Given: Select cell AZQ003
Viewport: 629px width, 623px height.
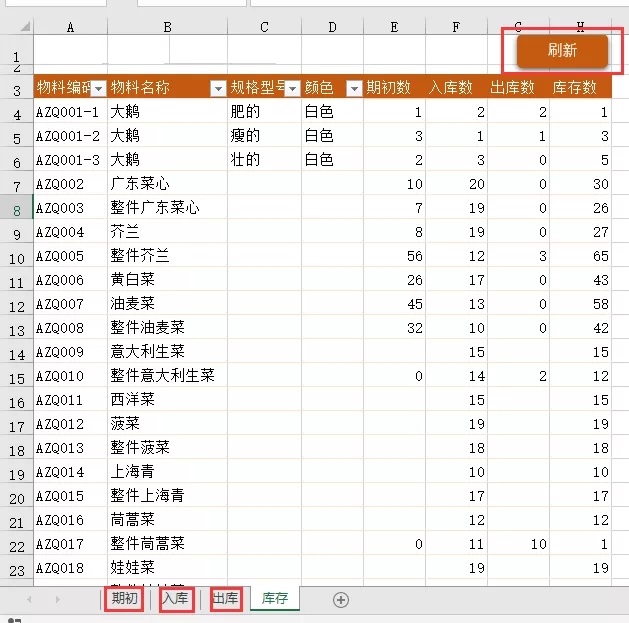Looking at the screenshot, I should (x=71, y=207).
